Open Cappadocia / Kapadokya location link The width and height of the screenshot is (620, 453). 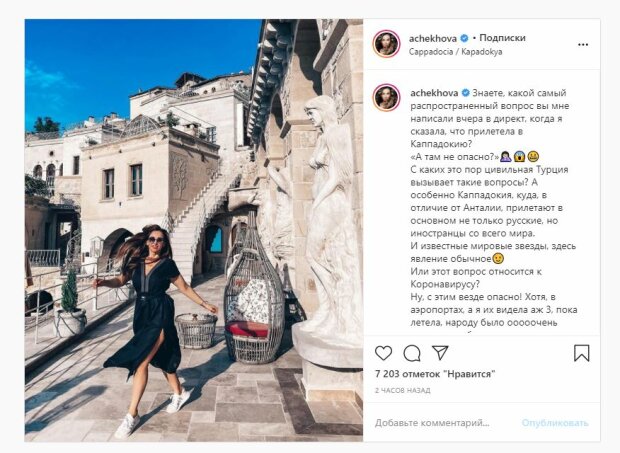tap(456, 52)
